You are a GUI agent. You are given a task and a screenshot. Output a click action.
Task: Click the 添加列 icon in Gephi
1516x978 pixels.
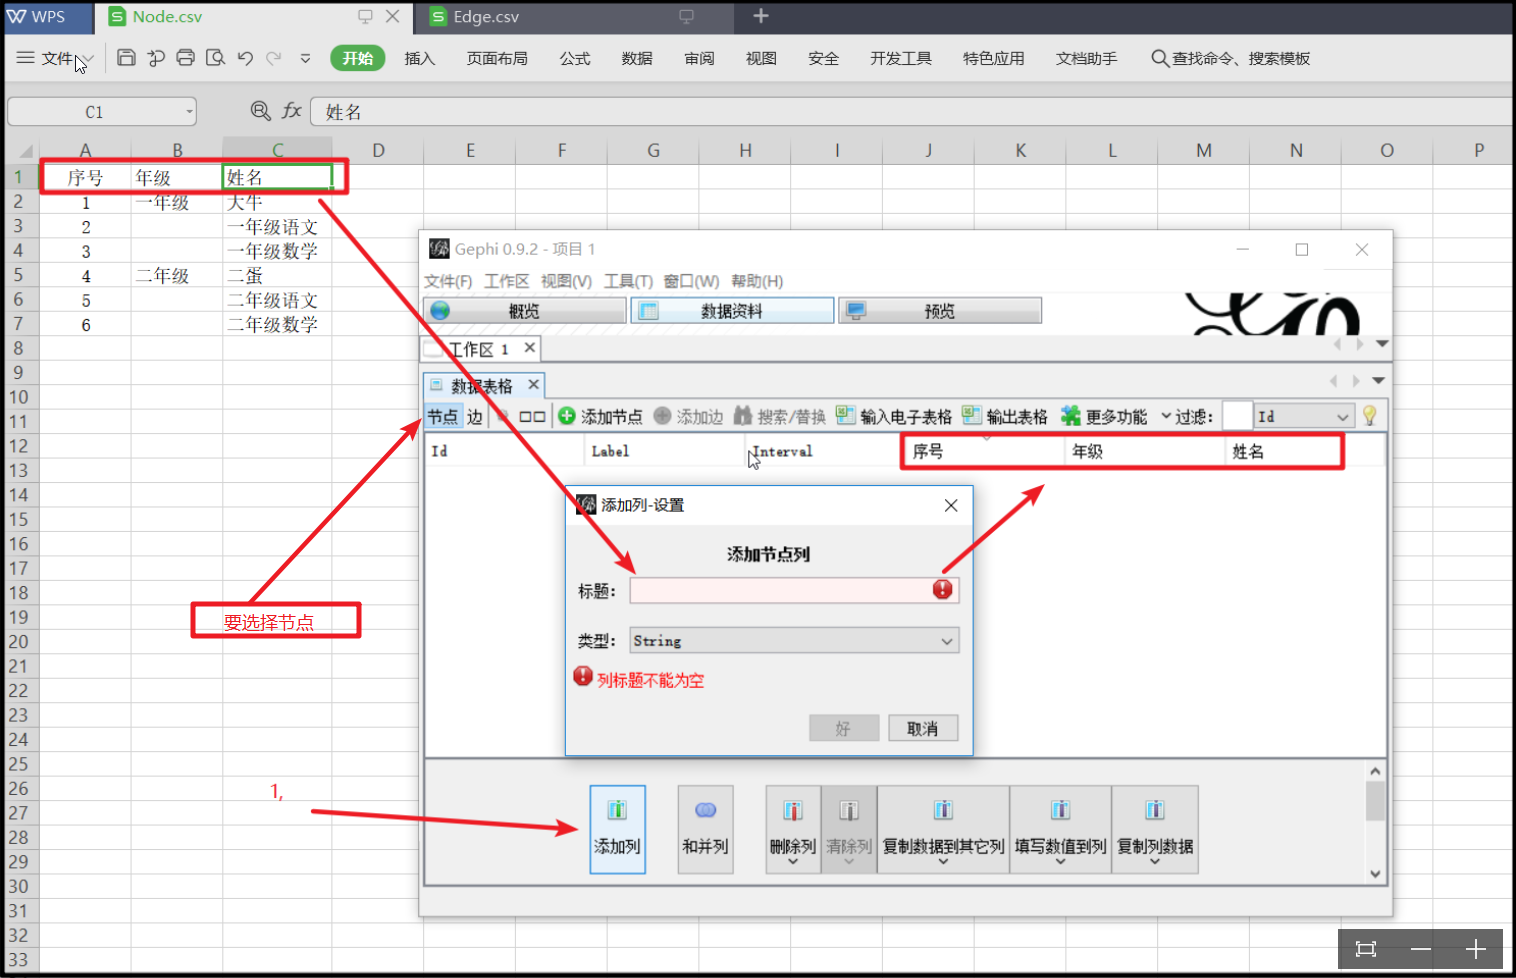point(617,829)
